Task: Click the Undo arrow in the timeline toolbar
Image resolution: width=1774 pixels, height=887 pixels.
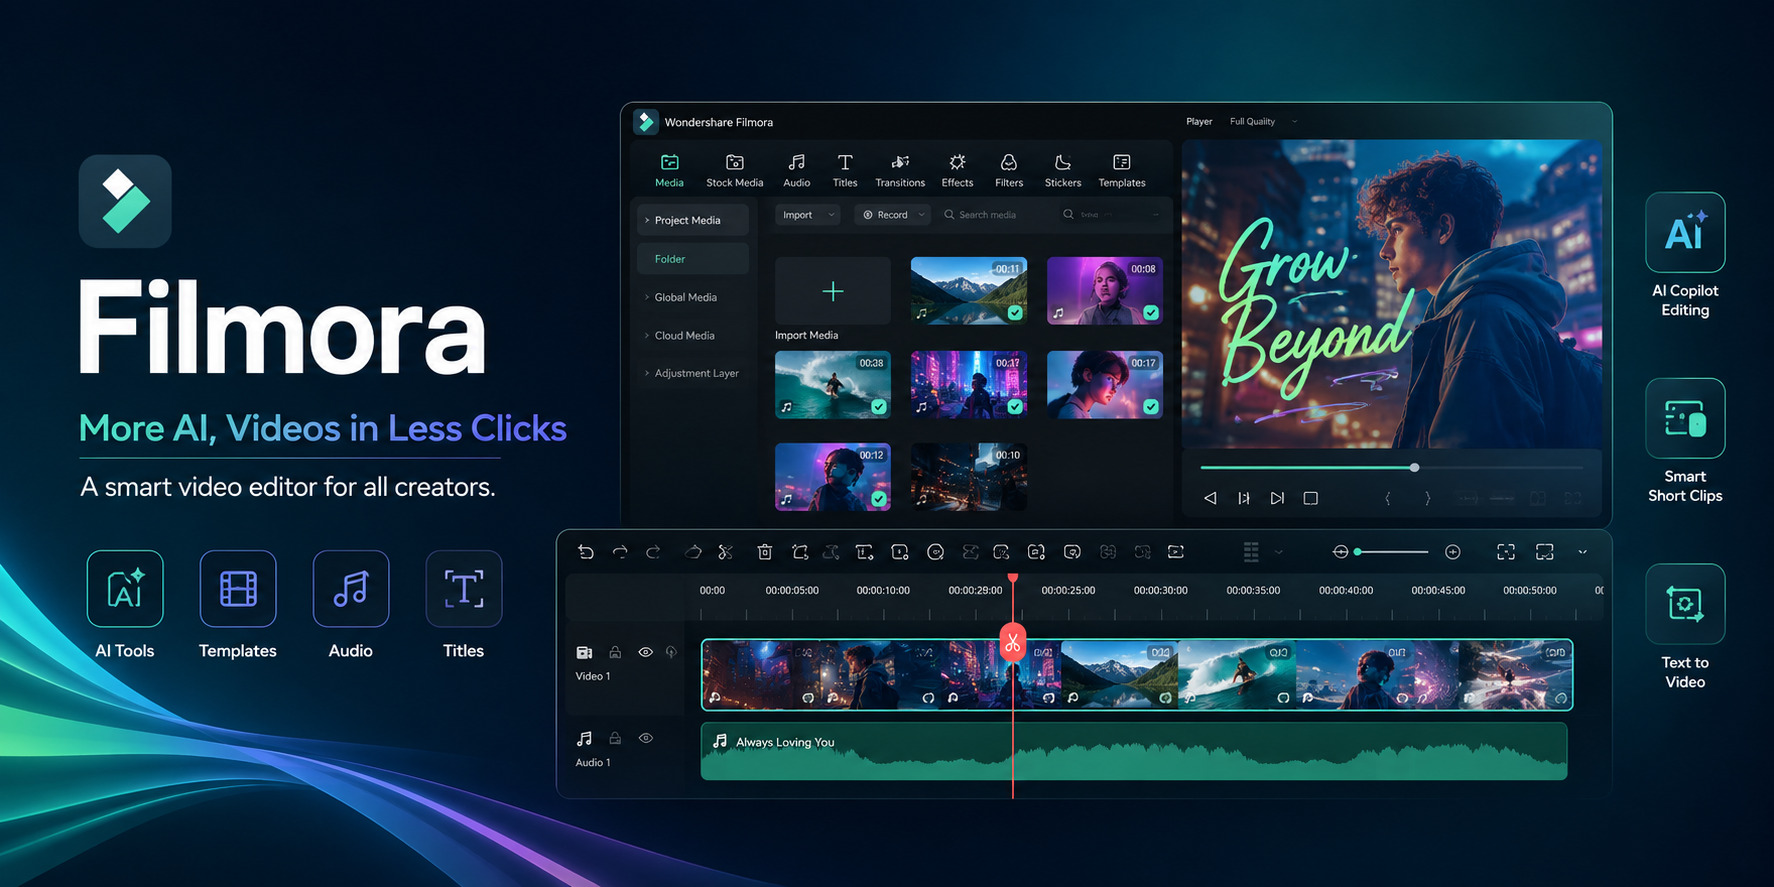Action: click(x=586, y=552)
